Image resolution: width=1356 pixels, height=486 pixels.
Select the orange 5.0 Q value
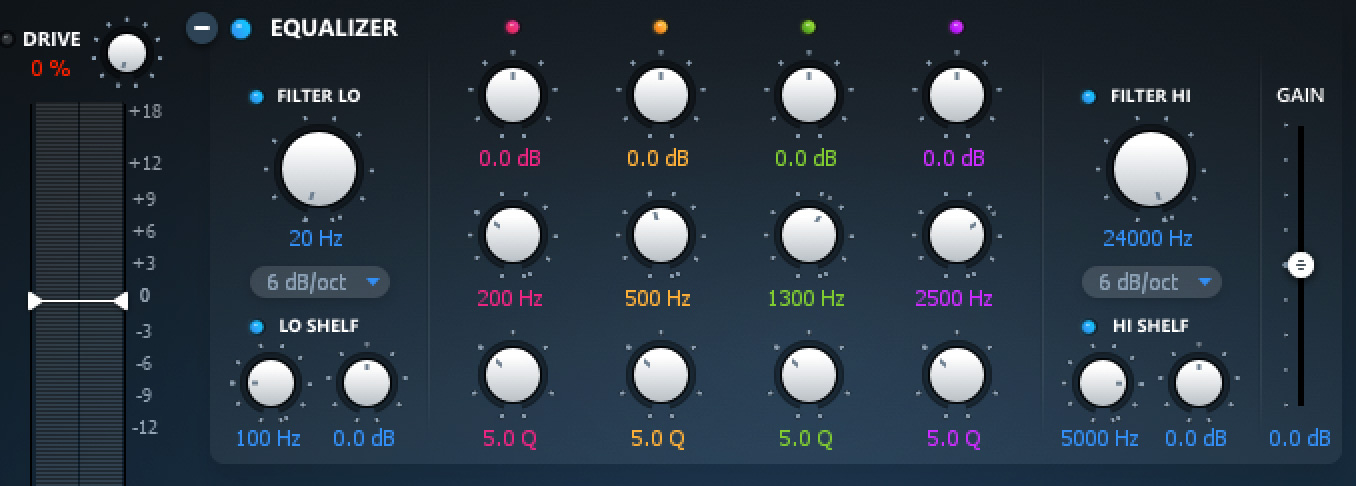(658, 438)
